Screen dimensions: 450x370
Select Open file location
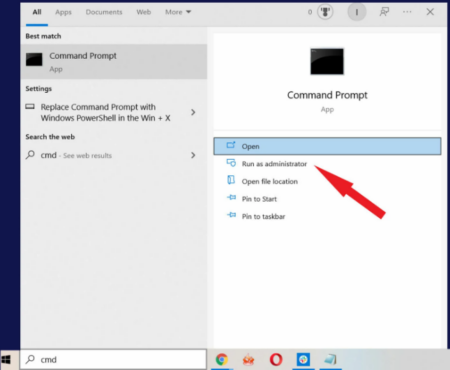click(x=270, y=182)
